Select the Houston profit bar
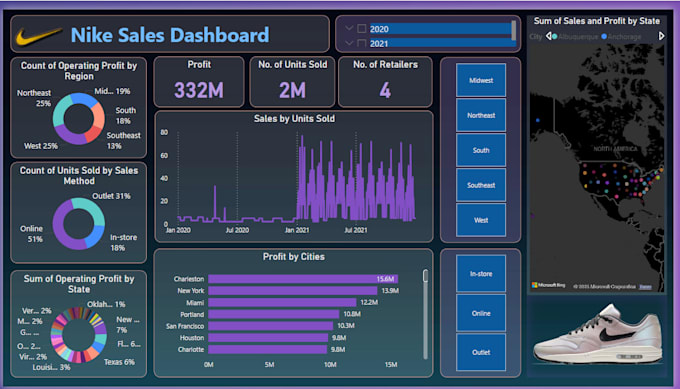680x389 pixels. [x=268, y=337]
